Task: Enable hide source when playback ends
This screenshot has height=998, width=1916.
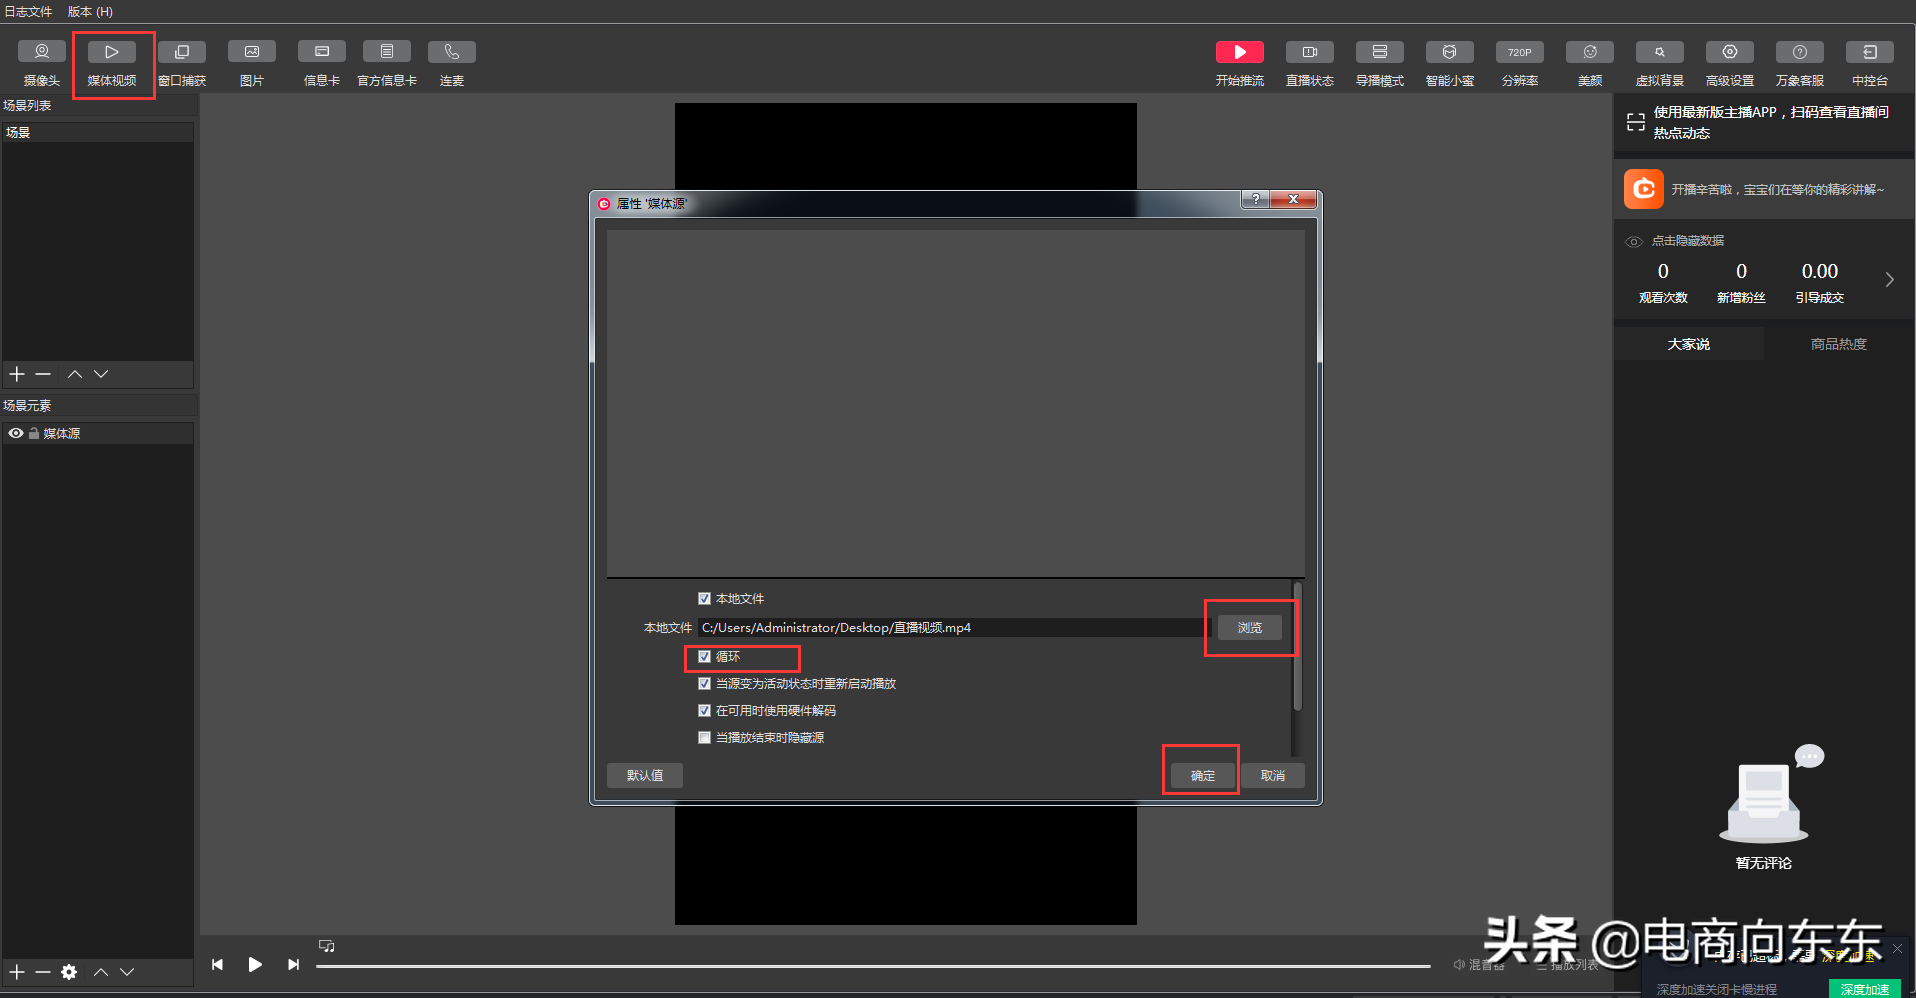Action: point(704,737)
